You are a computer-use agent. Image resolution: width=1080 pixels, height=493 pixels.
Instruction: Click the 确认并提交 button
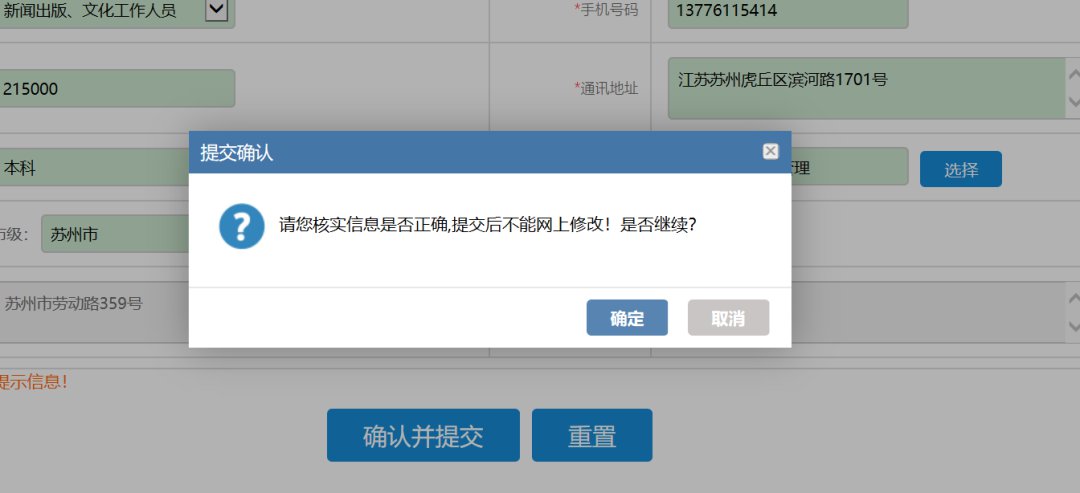pyautogui.click(x=423, y=435)
